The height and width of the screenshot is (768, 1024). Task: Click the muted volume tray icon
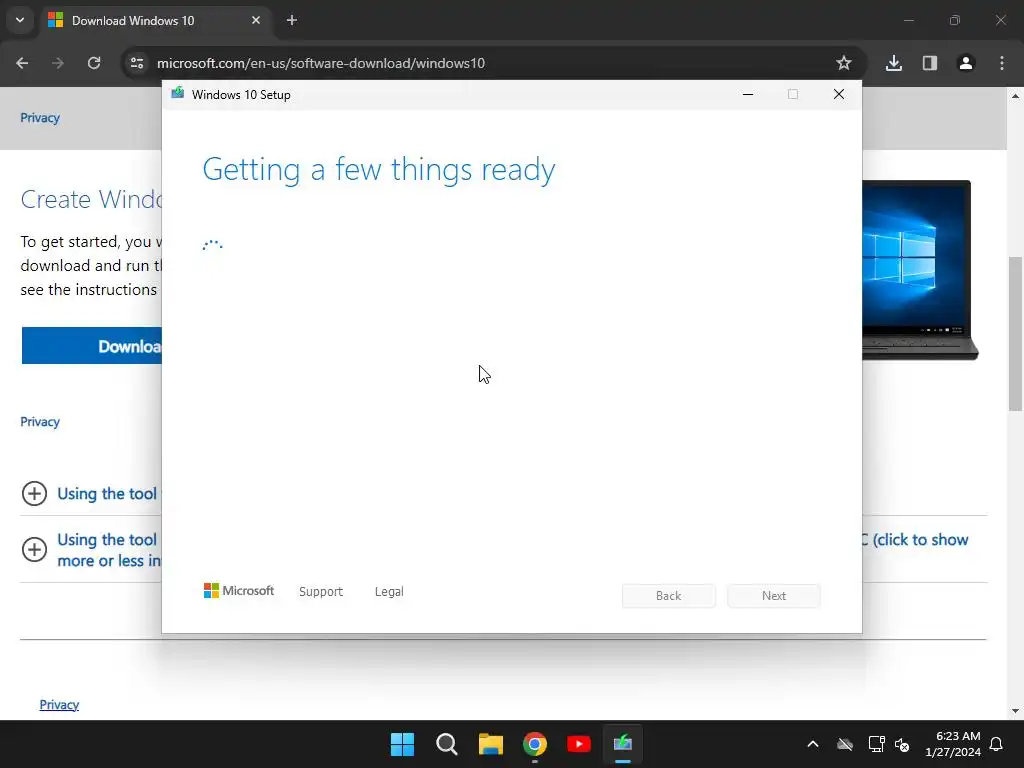click(x=903, y=744)
